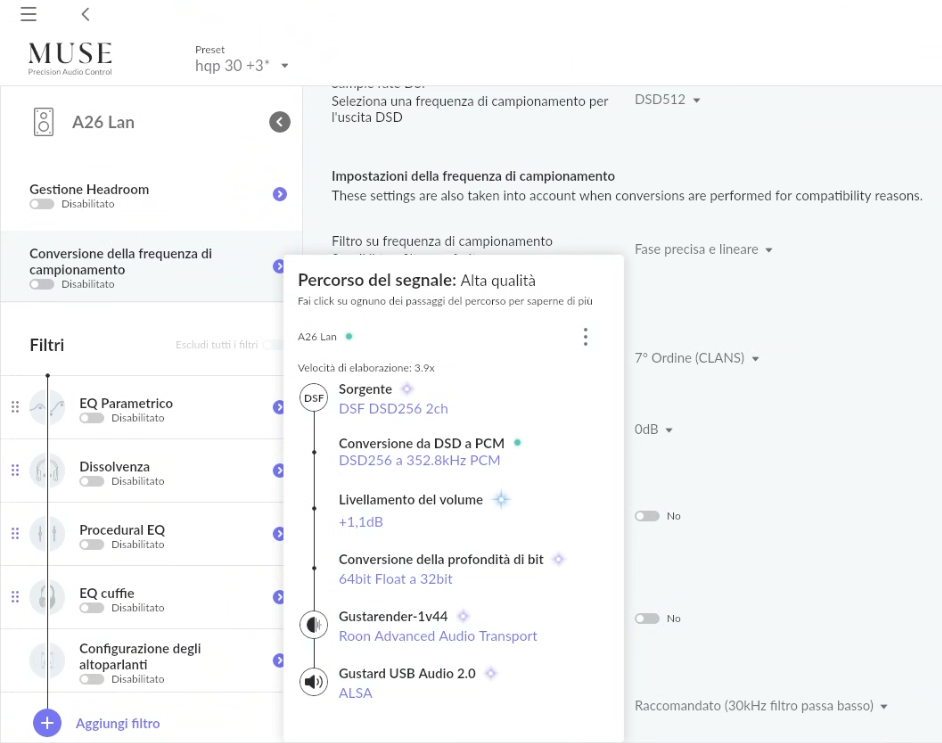Collapse the A26 Lan panel arrow
The height and width of the screenshot is (743, 942).
(280, 122)
